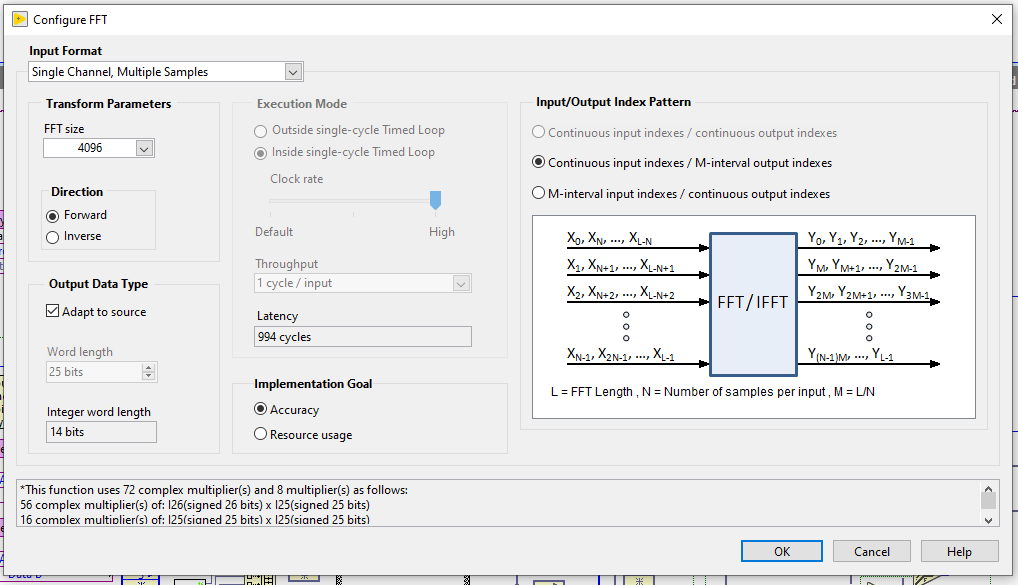Click the Cancel button
Screen dimensions: 1018x585
tap(871, 550)
